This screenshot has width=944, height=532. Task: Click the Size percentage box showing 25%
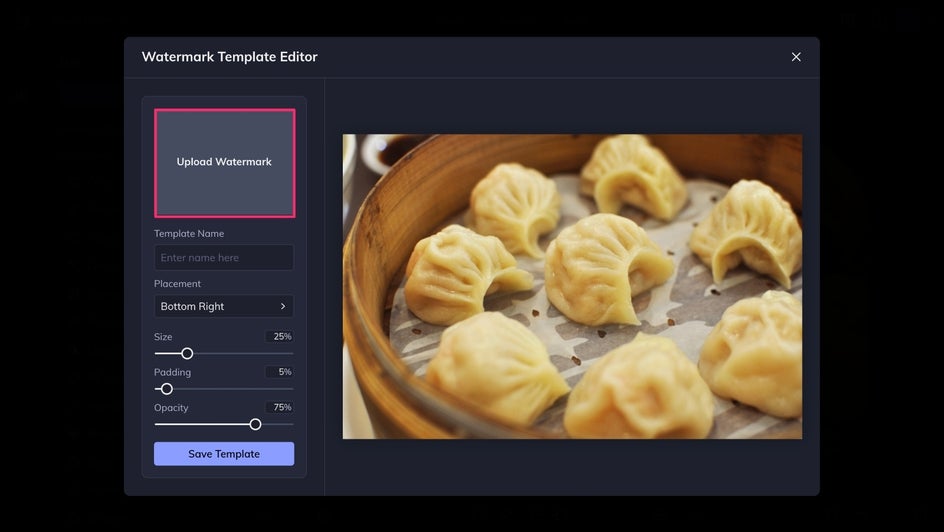(281, 337)
